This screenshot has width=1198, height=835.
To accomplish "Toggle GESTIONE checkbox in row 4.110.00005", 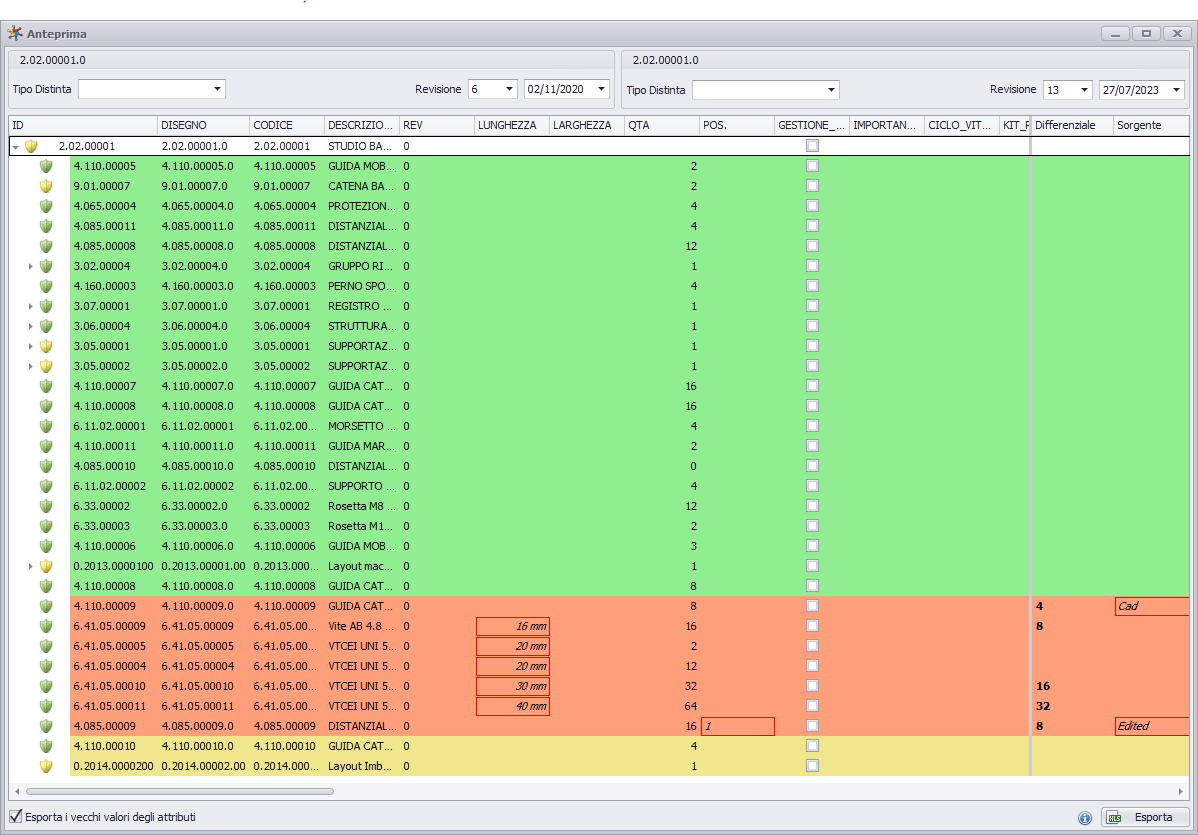I will pos(812,166).
